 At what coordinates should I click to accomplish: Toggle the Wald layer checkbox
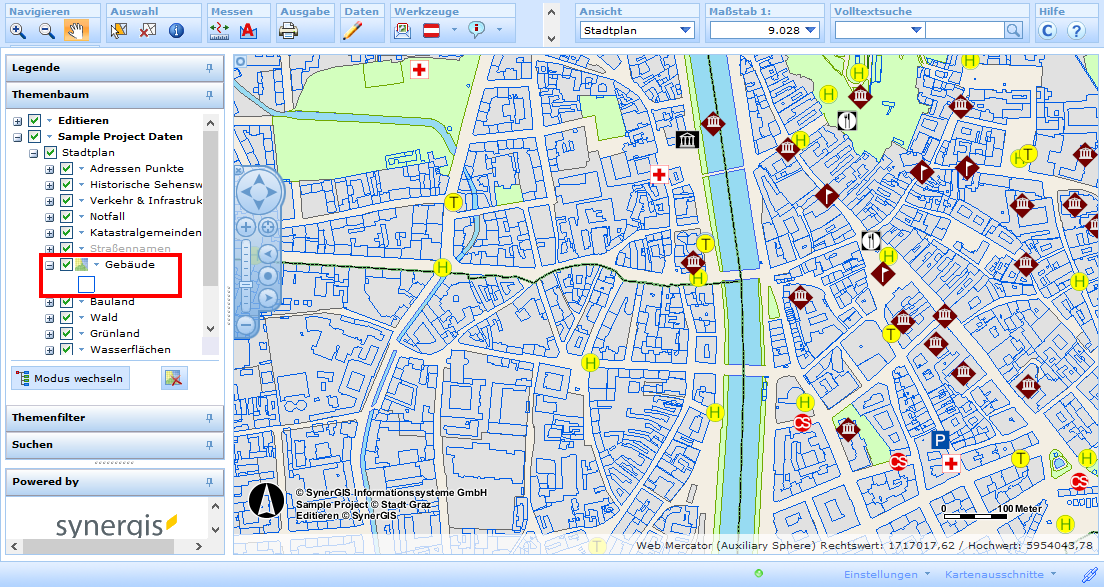click(67, 318)
